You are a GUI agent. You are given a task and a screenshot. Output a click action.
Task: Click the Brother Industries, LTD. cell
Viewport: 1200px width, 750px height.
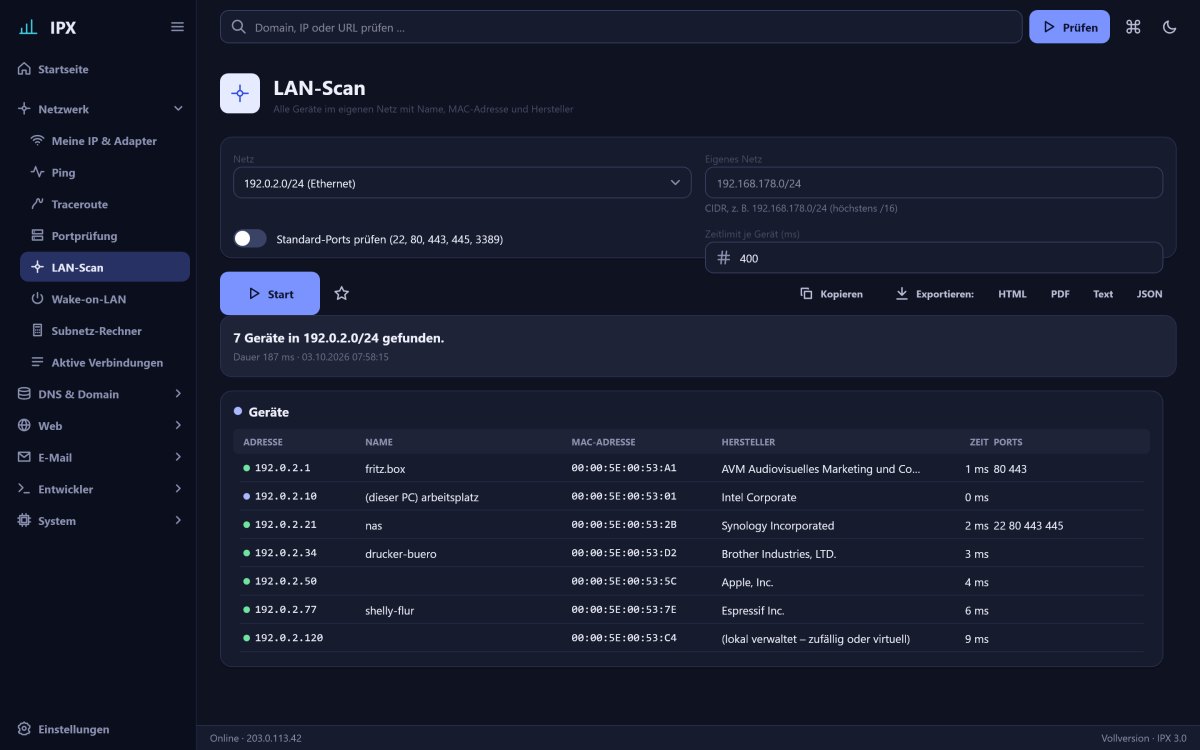tap(779, 553)
